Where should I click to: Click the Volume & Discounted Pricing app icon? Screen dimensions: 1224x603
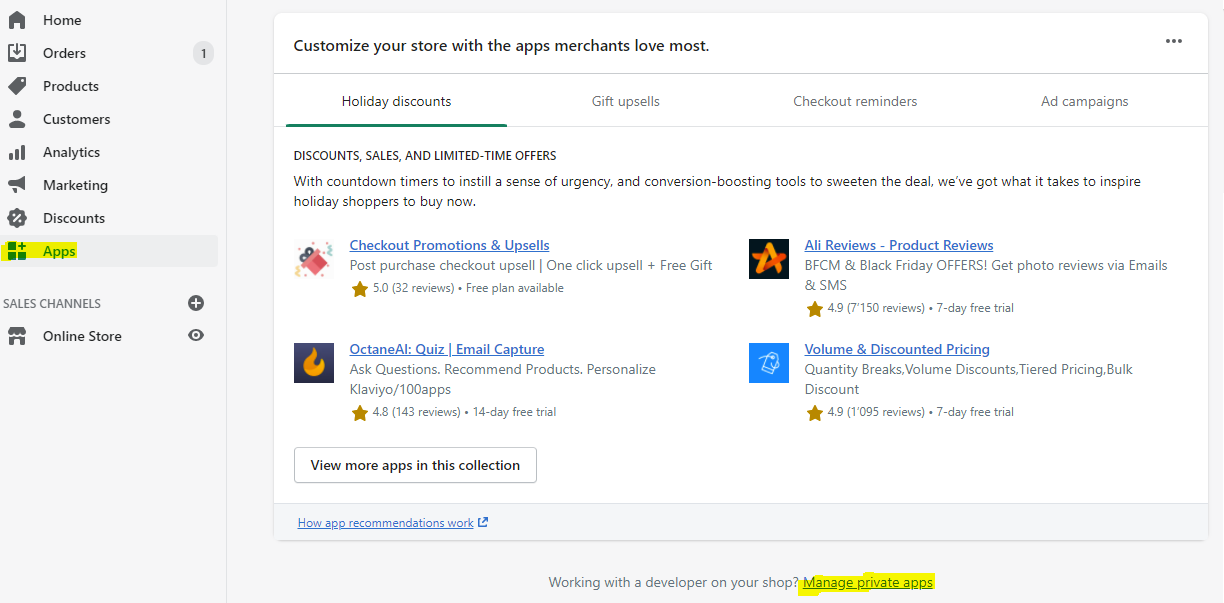tap(769, 363)
